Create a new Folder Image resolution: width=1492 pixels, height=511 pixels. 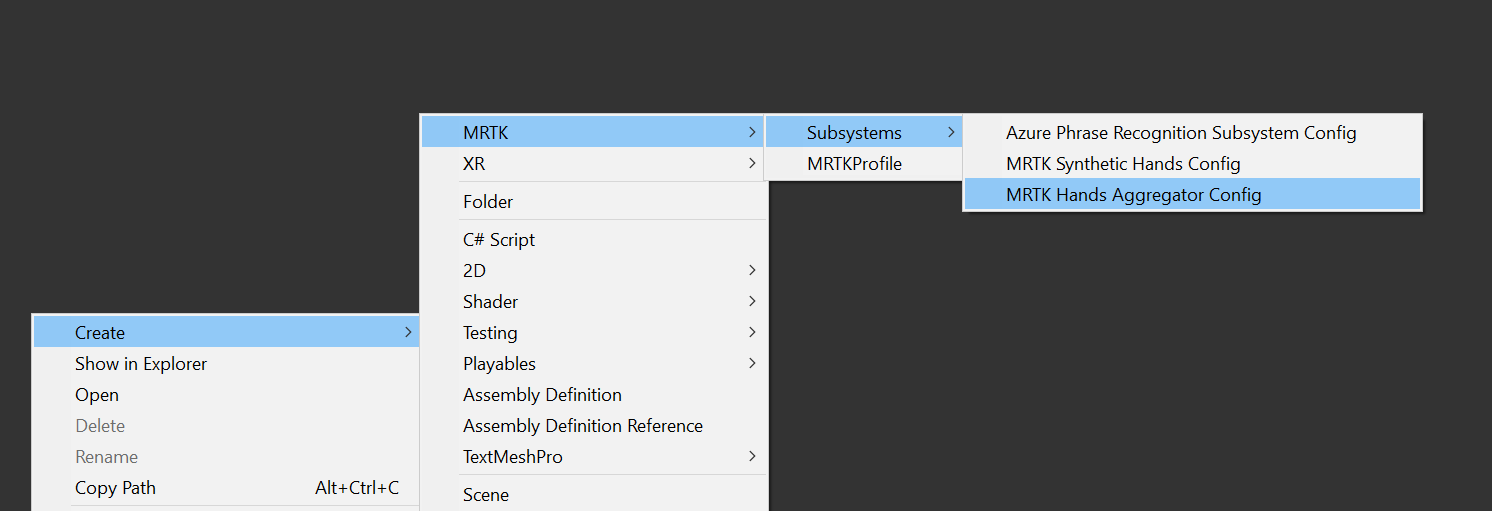[x=594, y=201]
